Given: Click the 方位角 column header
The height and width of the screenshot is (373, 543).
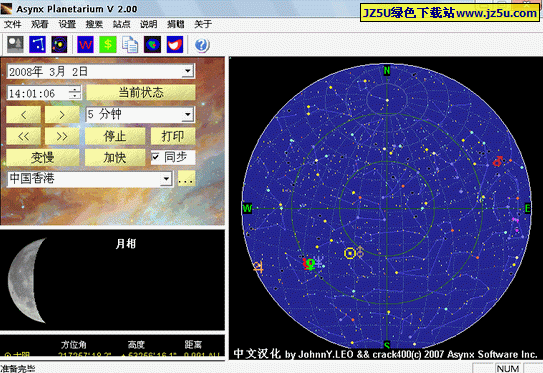Looking at the screenshot, I should pos(74,344).
